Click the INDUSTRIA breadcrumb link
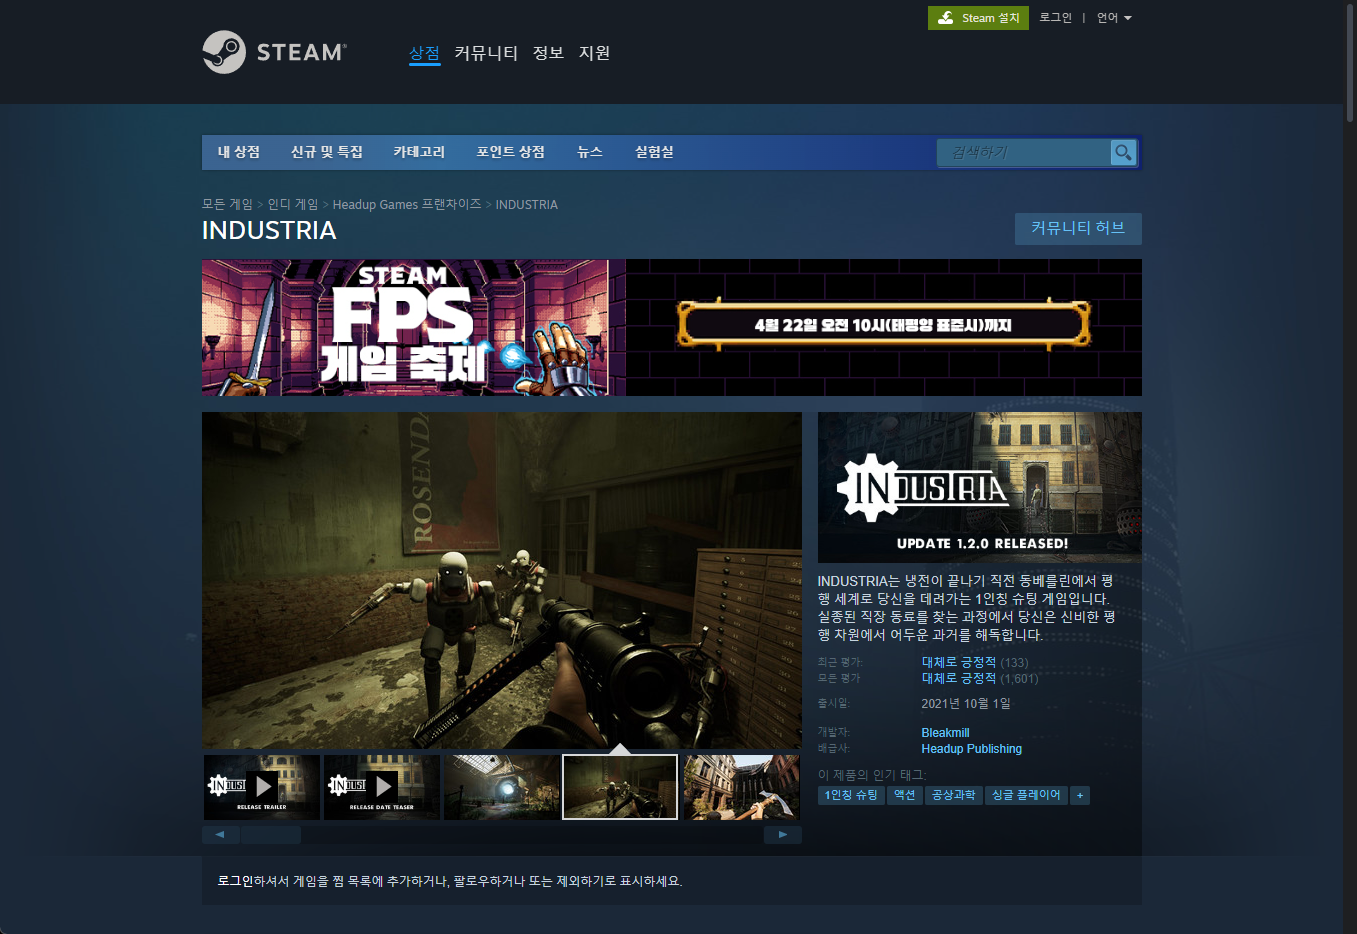 526,204
